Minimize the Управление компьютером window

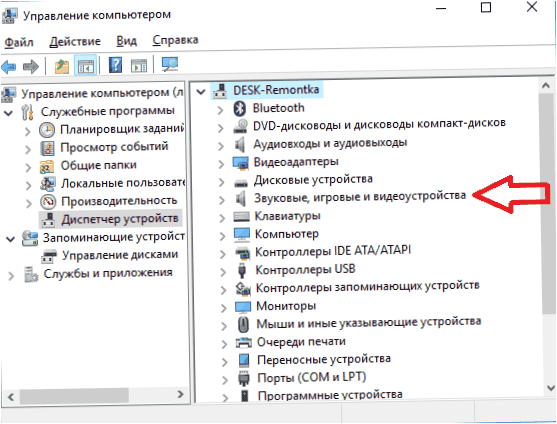point(441,8)
